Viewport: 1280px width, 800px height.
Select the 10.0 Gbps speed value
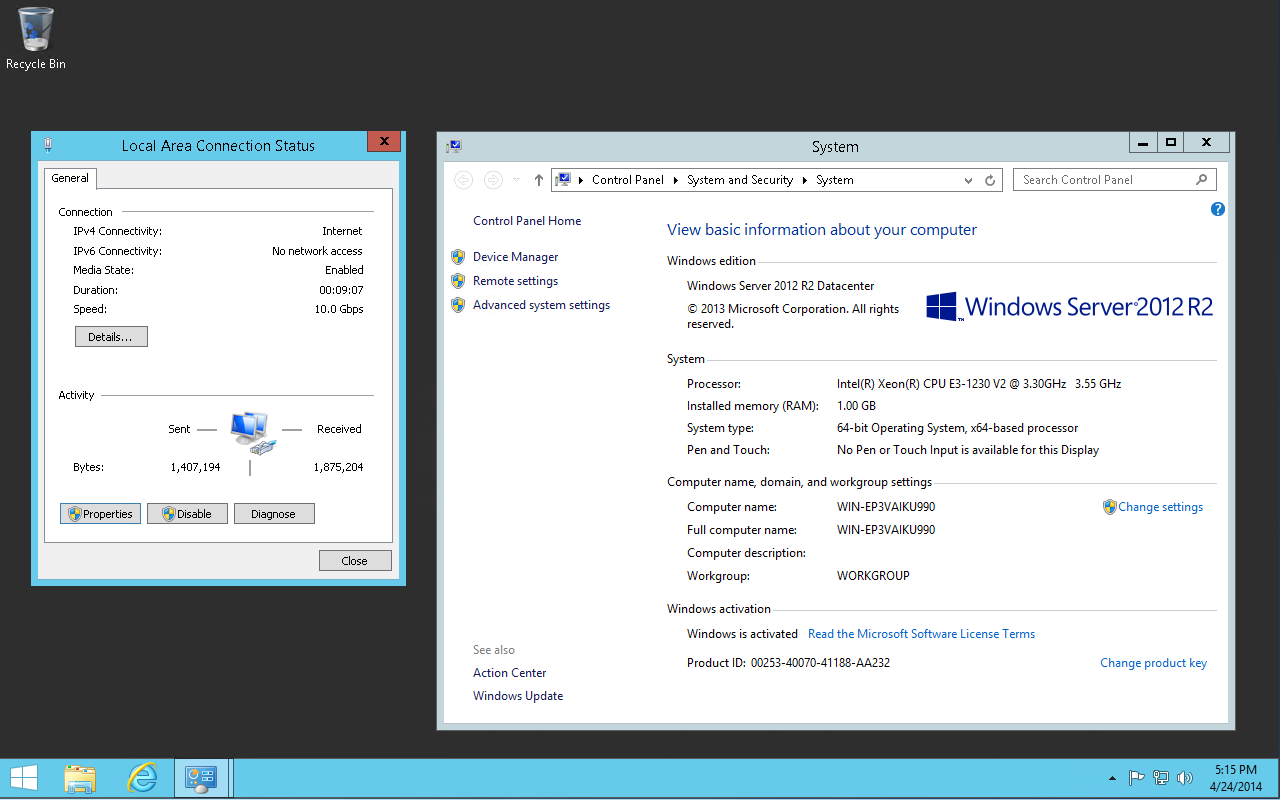click(x=339, y=309)
